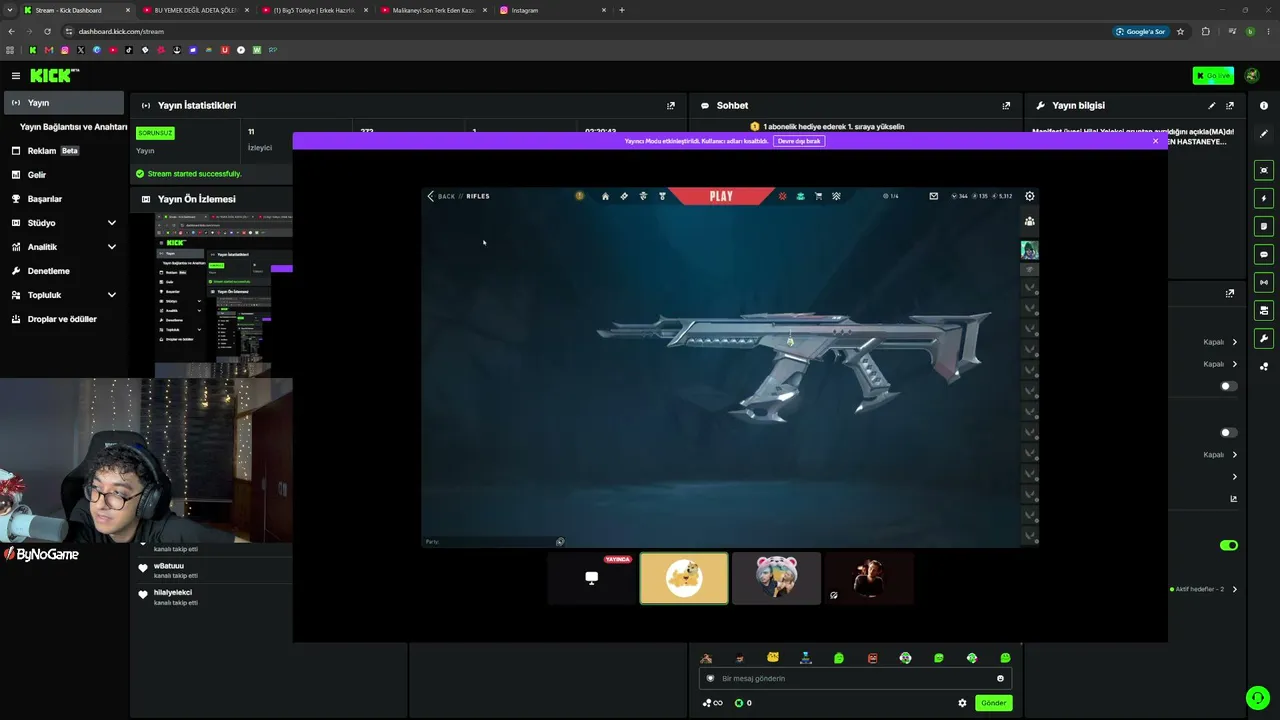Go BACK from the Rifles screen

(441, 196)
